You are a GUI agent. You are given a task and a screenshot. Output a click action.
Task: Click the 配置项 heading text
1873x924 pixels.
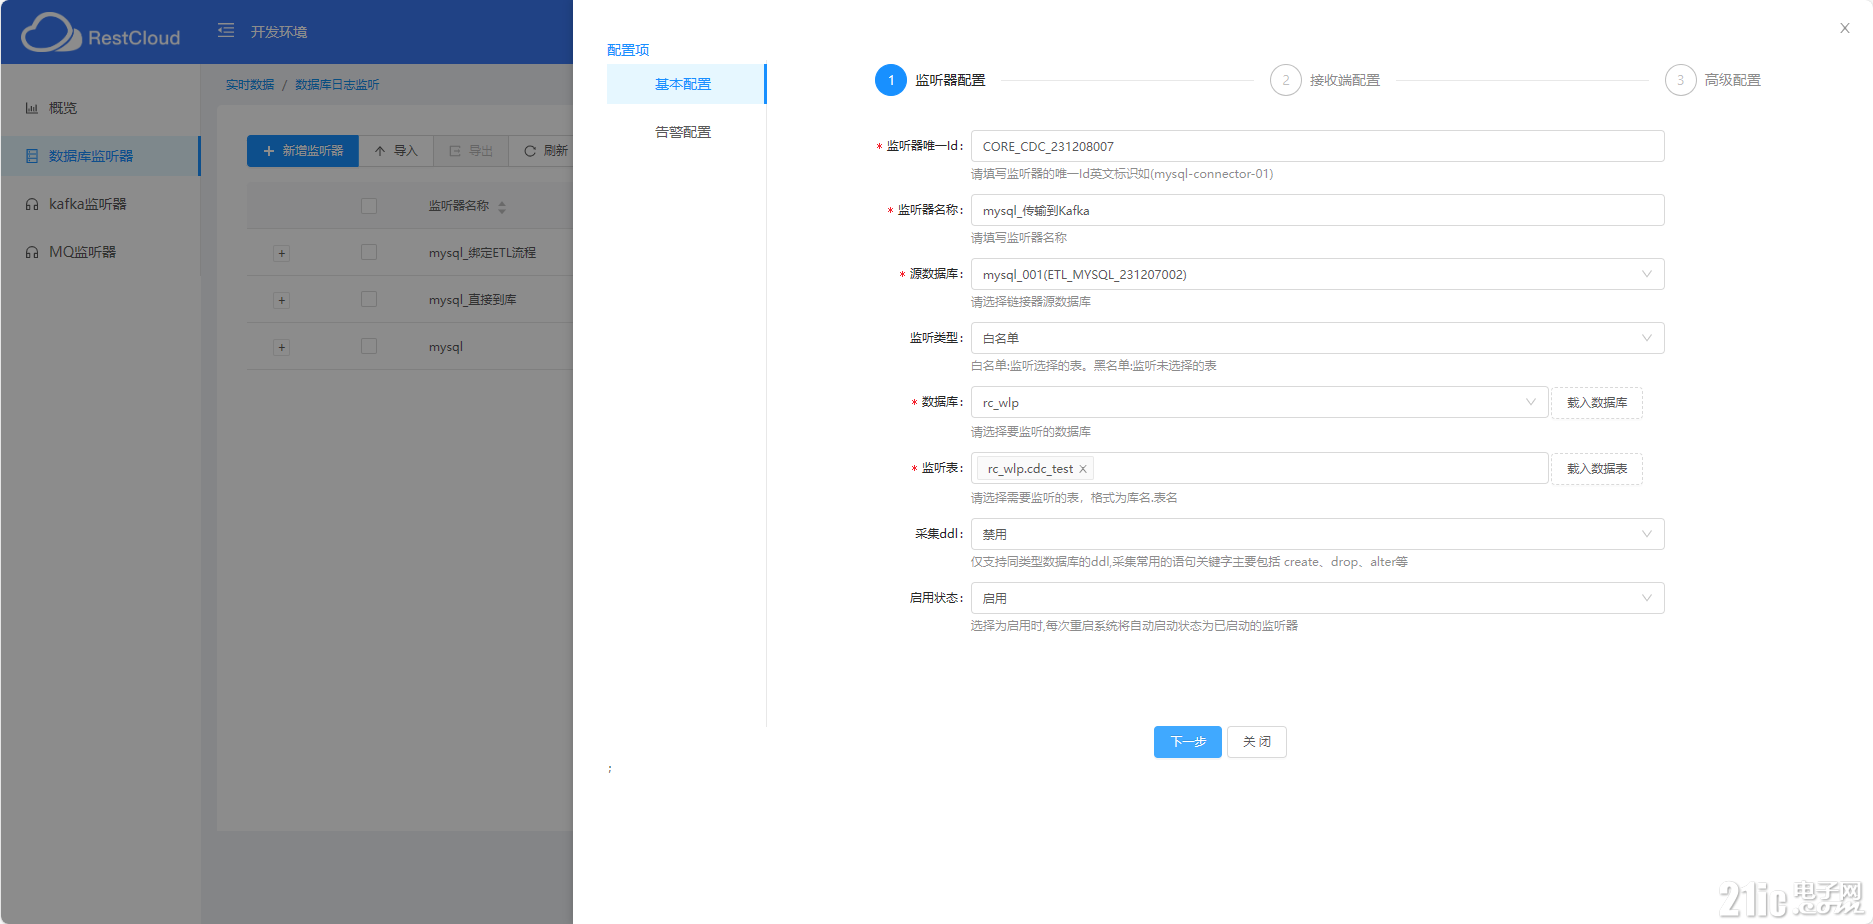tap(628, 50)
